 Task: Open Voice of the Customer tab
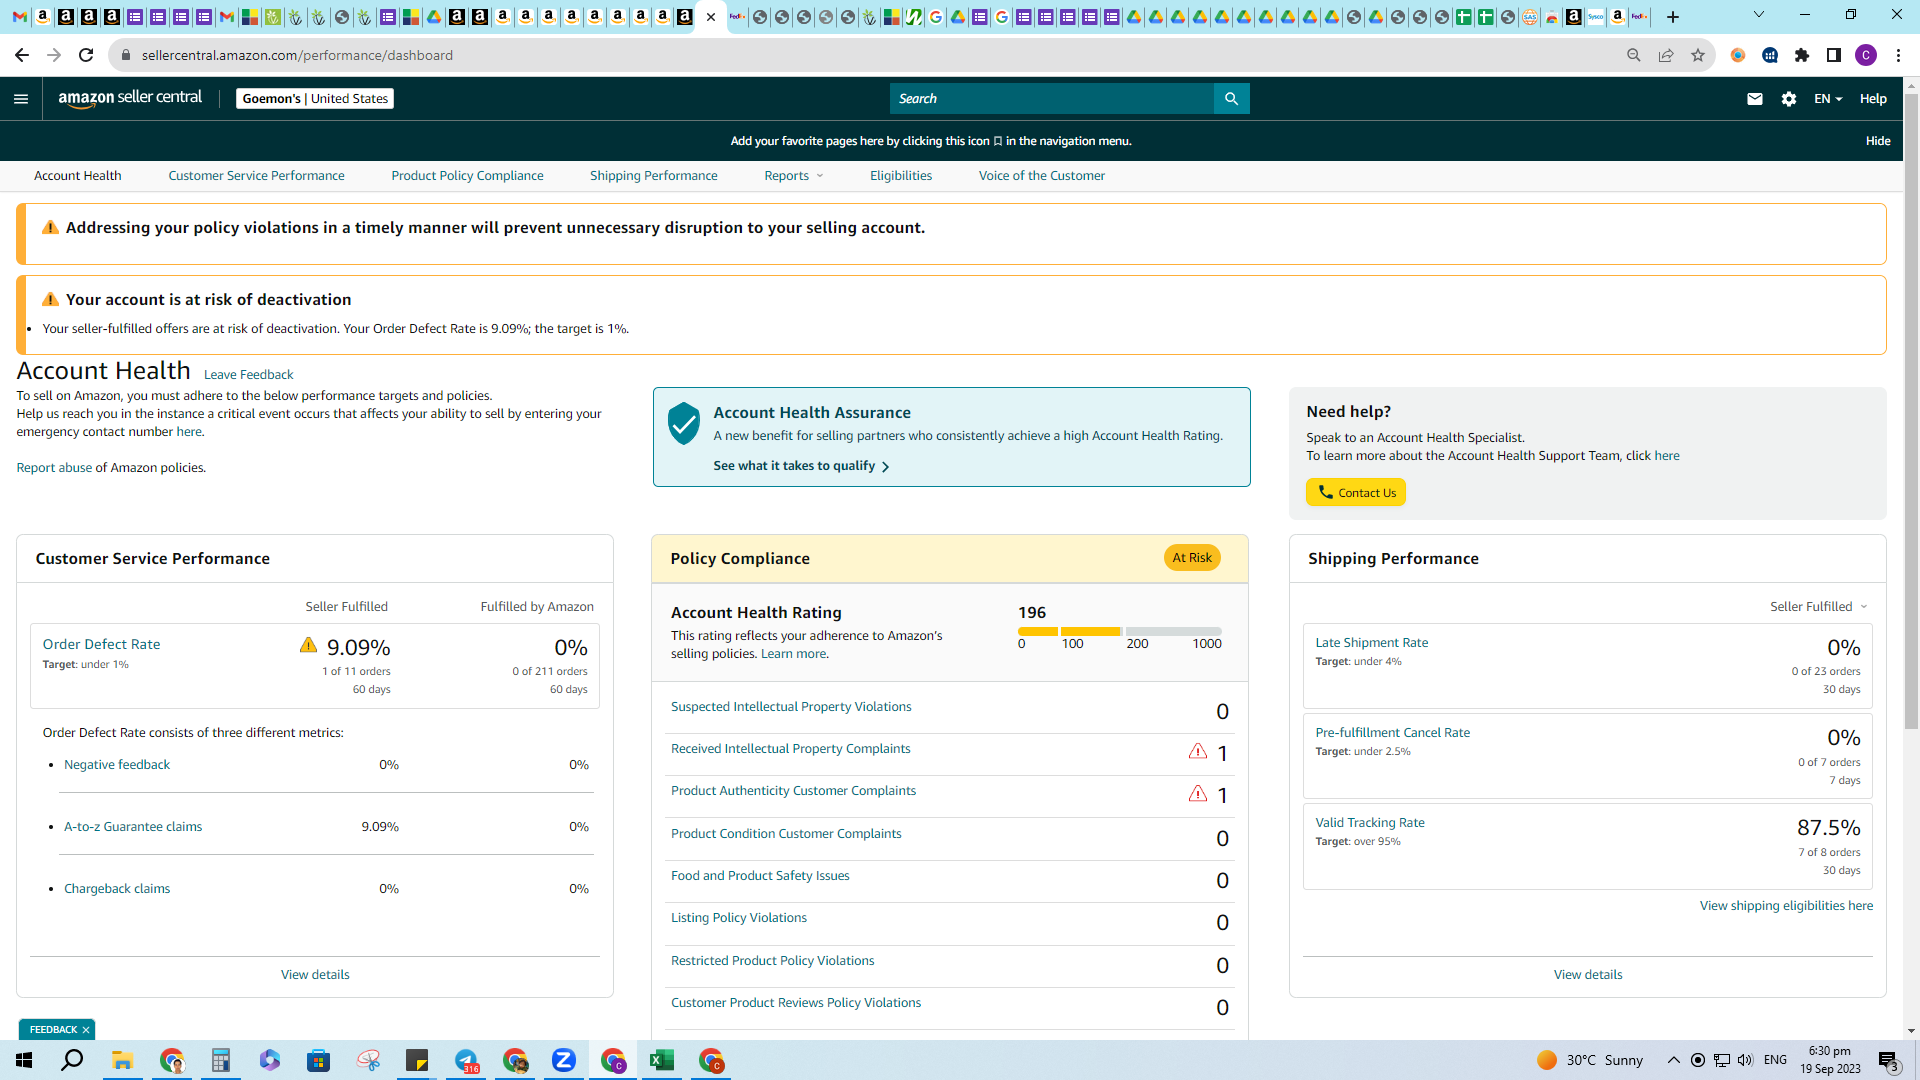pos(1041,175)
